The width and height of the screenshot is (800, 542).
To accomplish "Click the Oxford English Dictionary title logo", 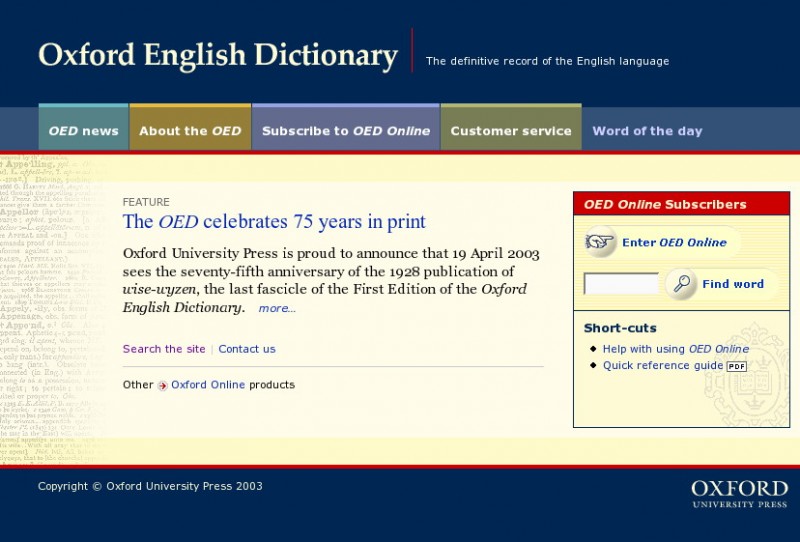I will (218, 55).
